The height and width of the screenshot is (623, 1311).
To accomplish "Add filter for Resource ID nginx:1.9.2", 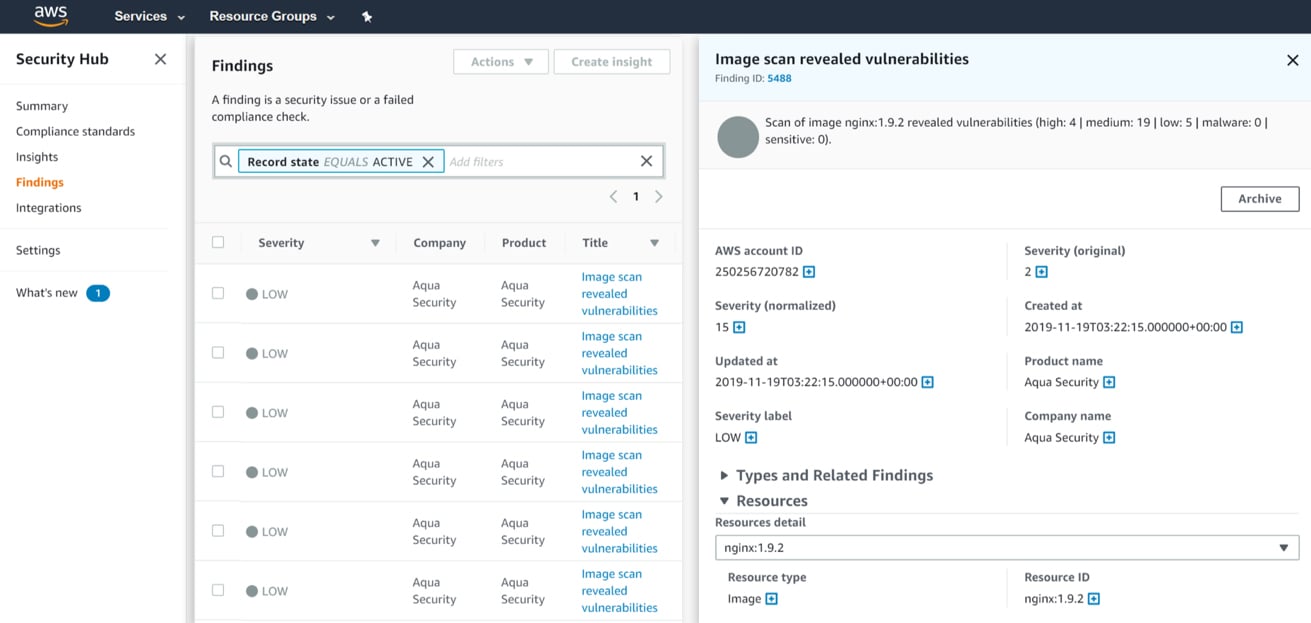I will pos(1093,599).
